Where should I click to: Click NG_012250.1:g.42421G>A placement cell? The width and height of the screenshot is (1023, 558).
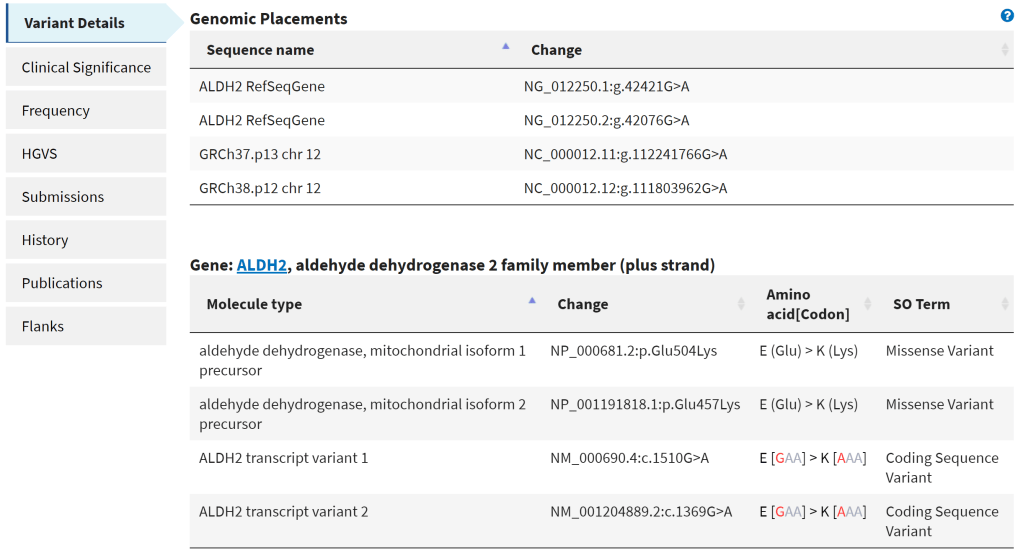tap(606, 86)
